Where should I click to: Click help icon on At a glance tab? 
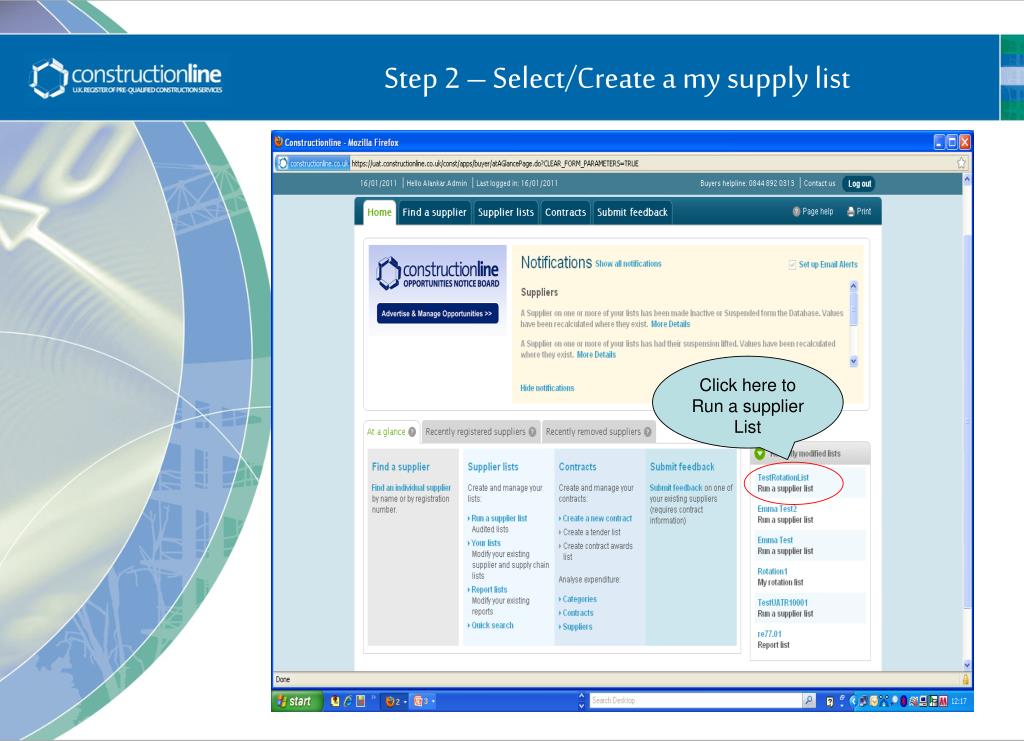click(x=412, y=432)
